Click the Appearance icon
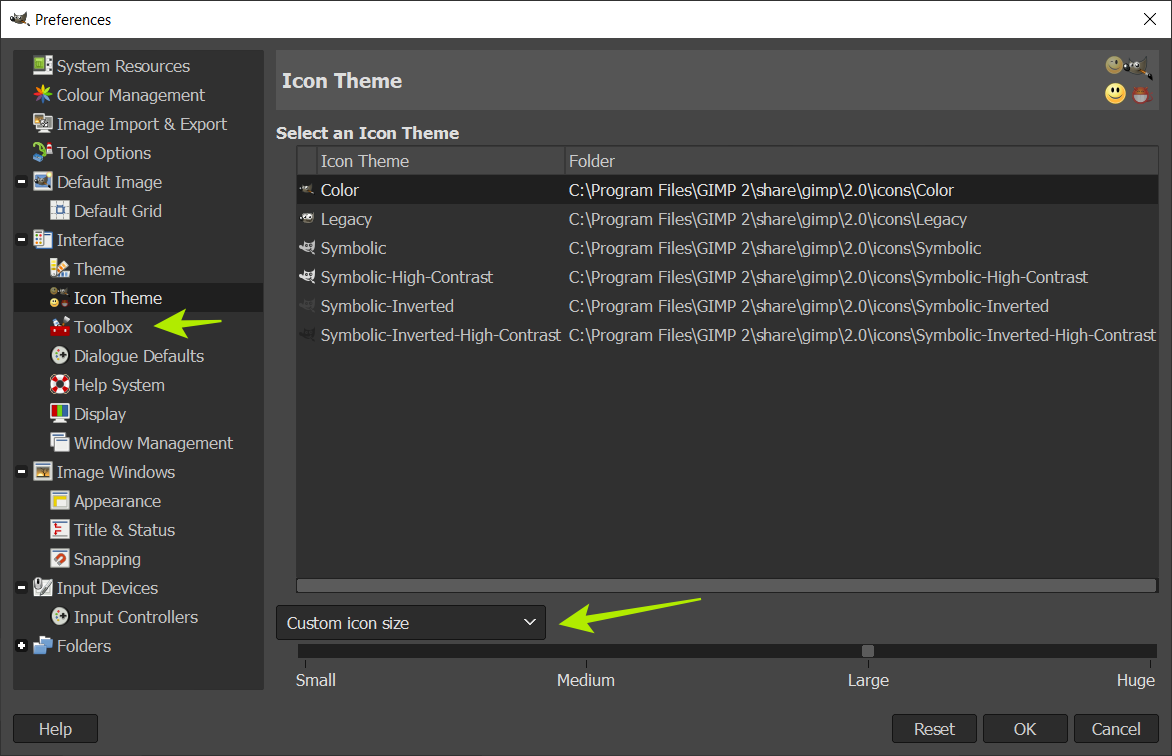Screen dimensions: 1172x756 click(x=60, y=501)
